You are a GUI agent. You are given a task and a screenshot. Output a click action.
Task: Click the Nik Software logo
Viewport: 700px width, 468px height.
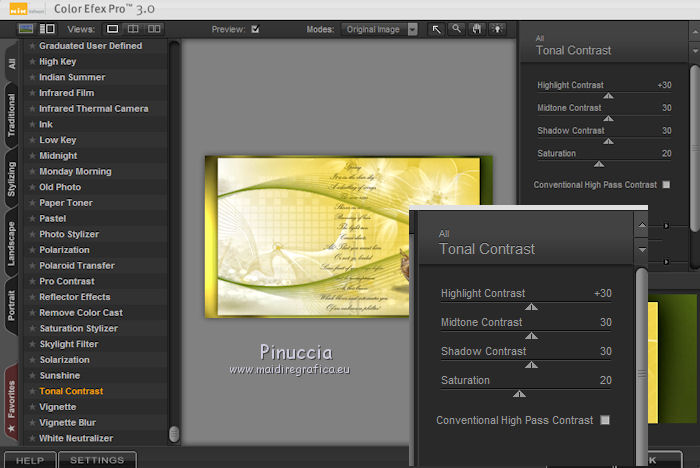18,9
